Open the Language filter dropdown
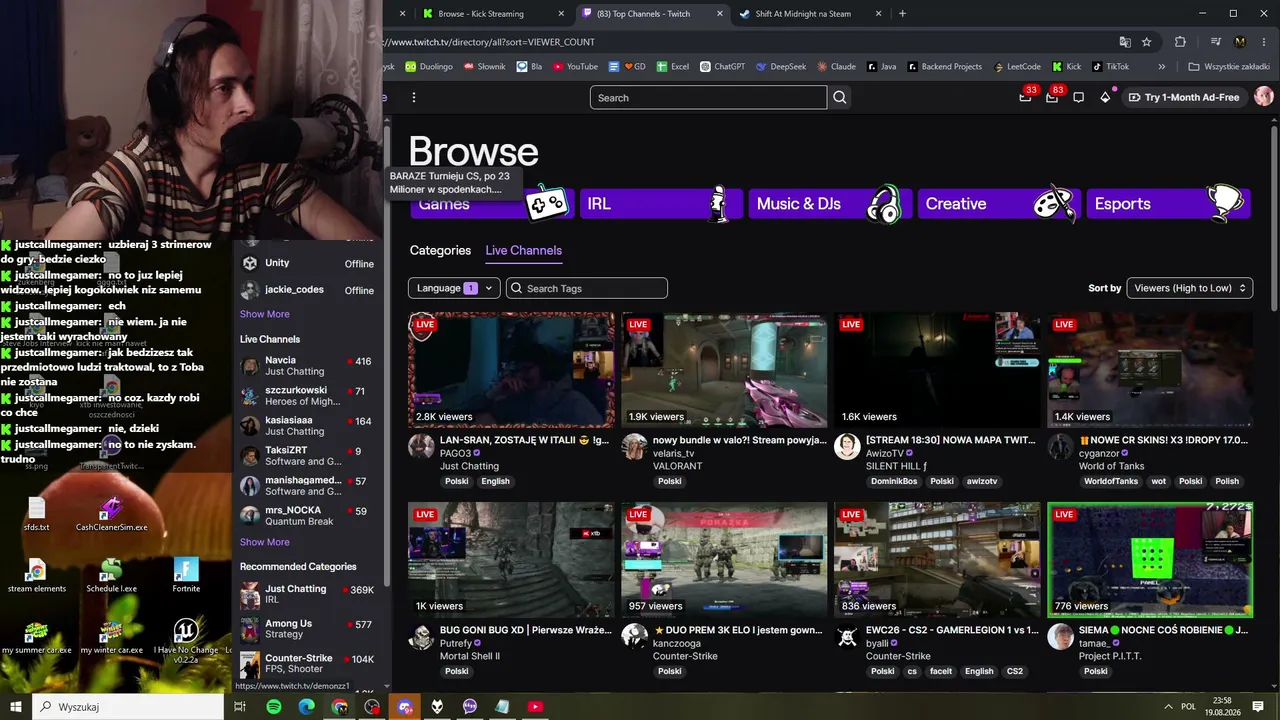The height and width of the screenshot is (720, 1280). pos(454,288)
